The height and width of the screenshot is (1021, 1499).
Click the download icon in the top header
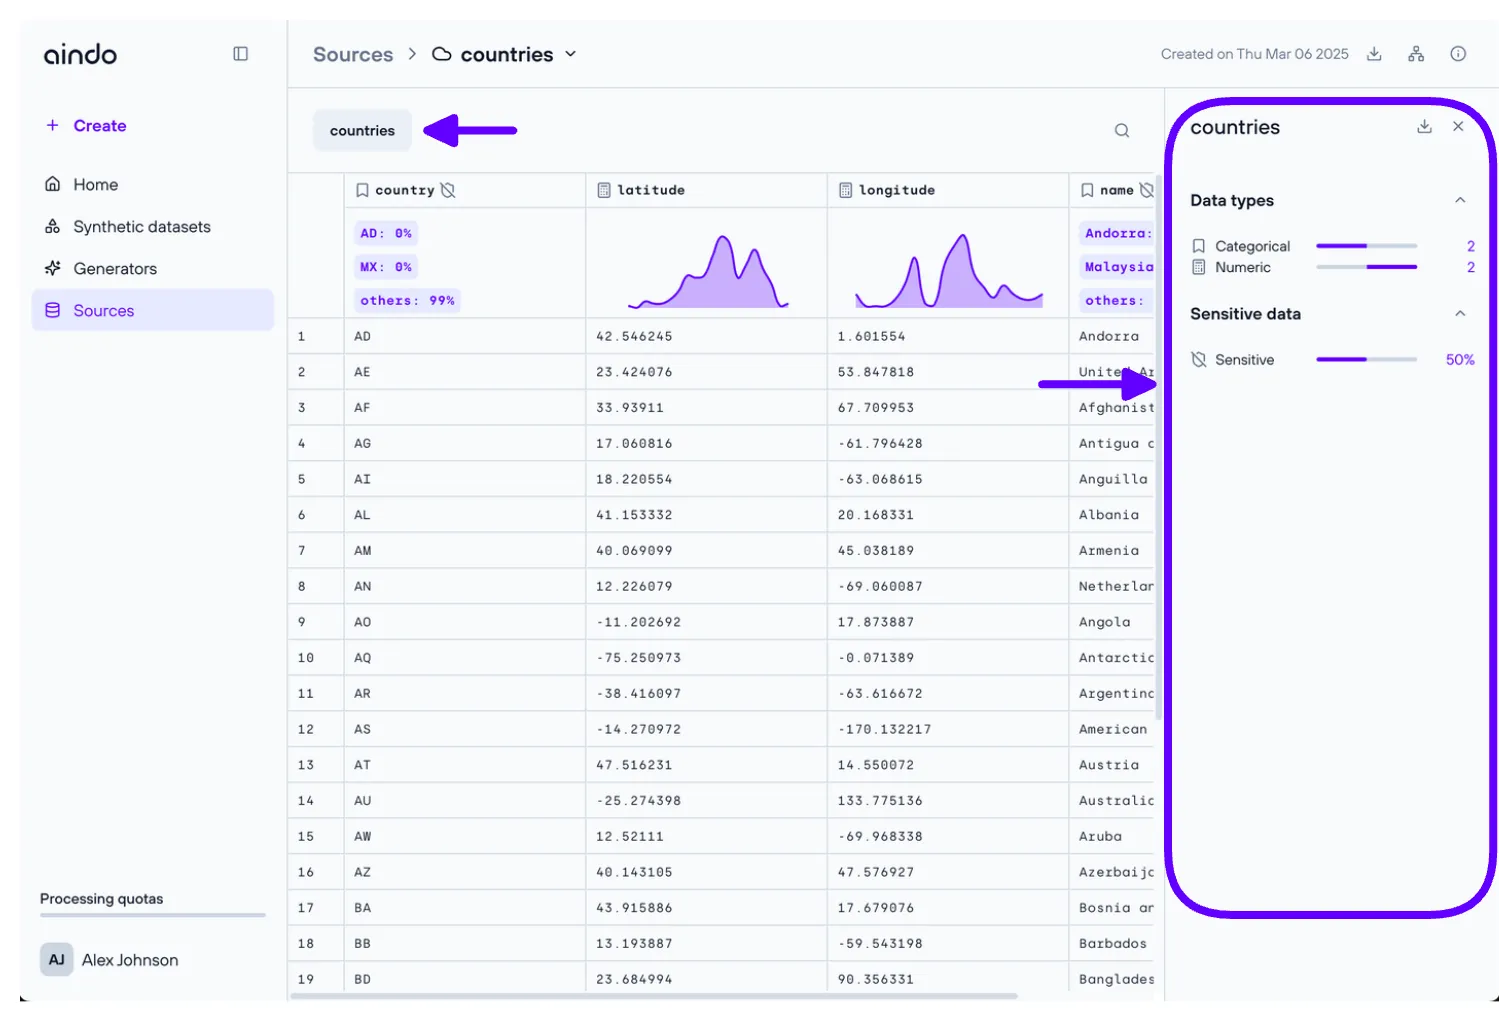[x=1374, y=54]
